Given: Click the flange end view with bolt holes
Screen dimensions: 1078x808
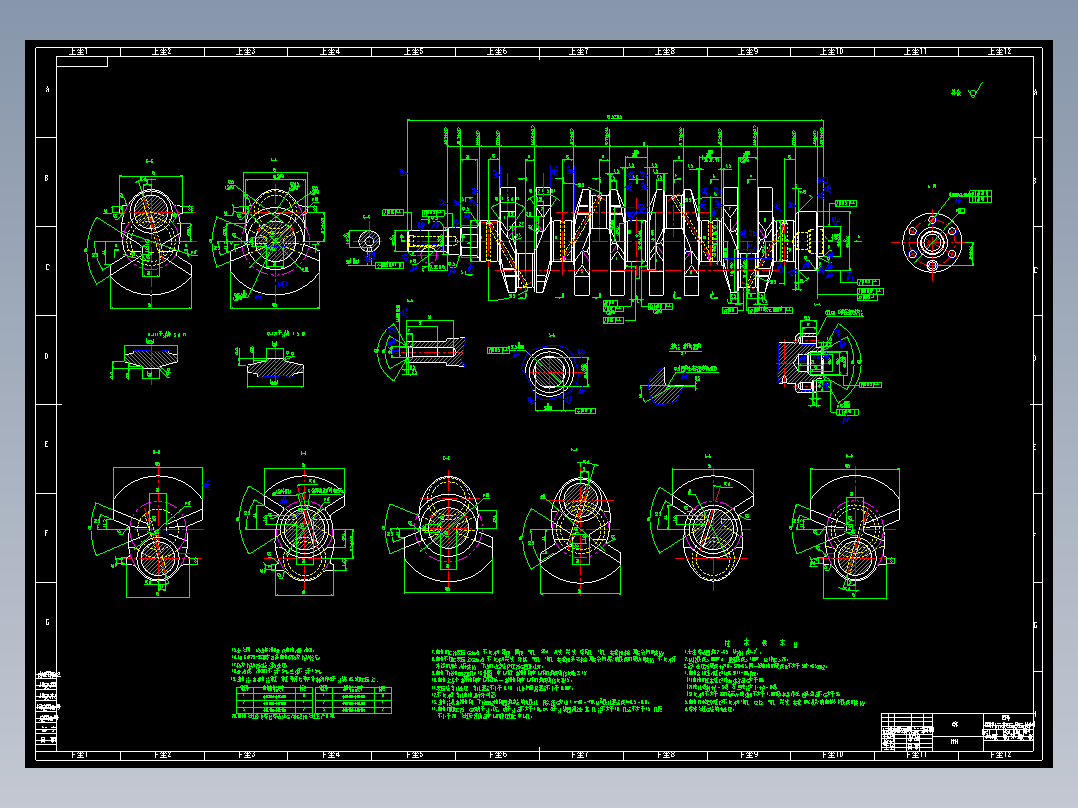Looking at the screenshot, I should point(932,242).
